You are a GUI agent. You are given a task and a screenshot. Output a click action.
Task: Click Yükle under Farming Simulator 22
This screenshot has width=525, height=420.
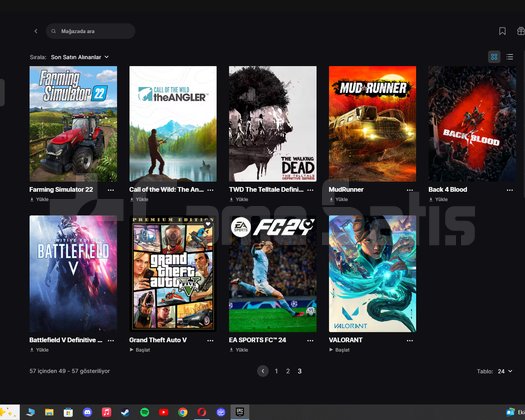39,199
